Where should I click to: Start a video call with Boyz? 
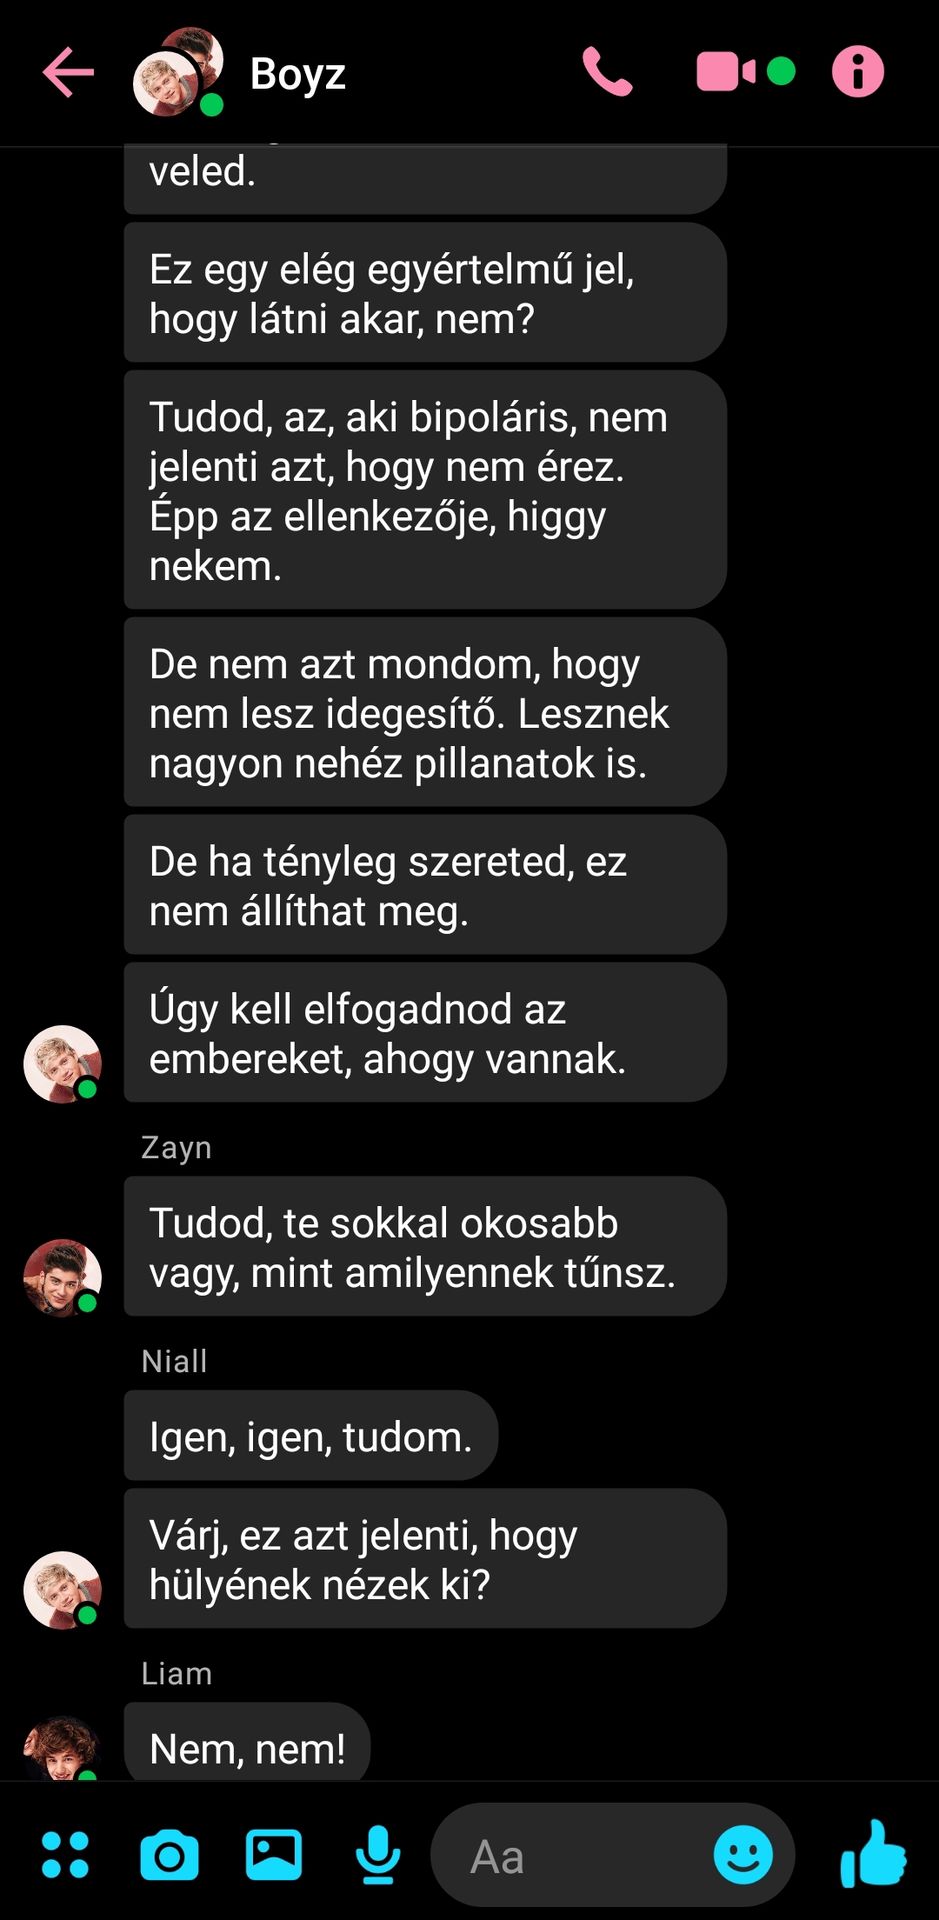(x=726, y=72)
